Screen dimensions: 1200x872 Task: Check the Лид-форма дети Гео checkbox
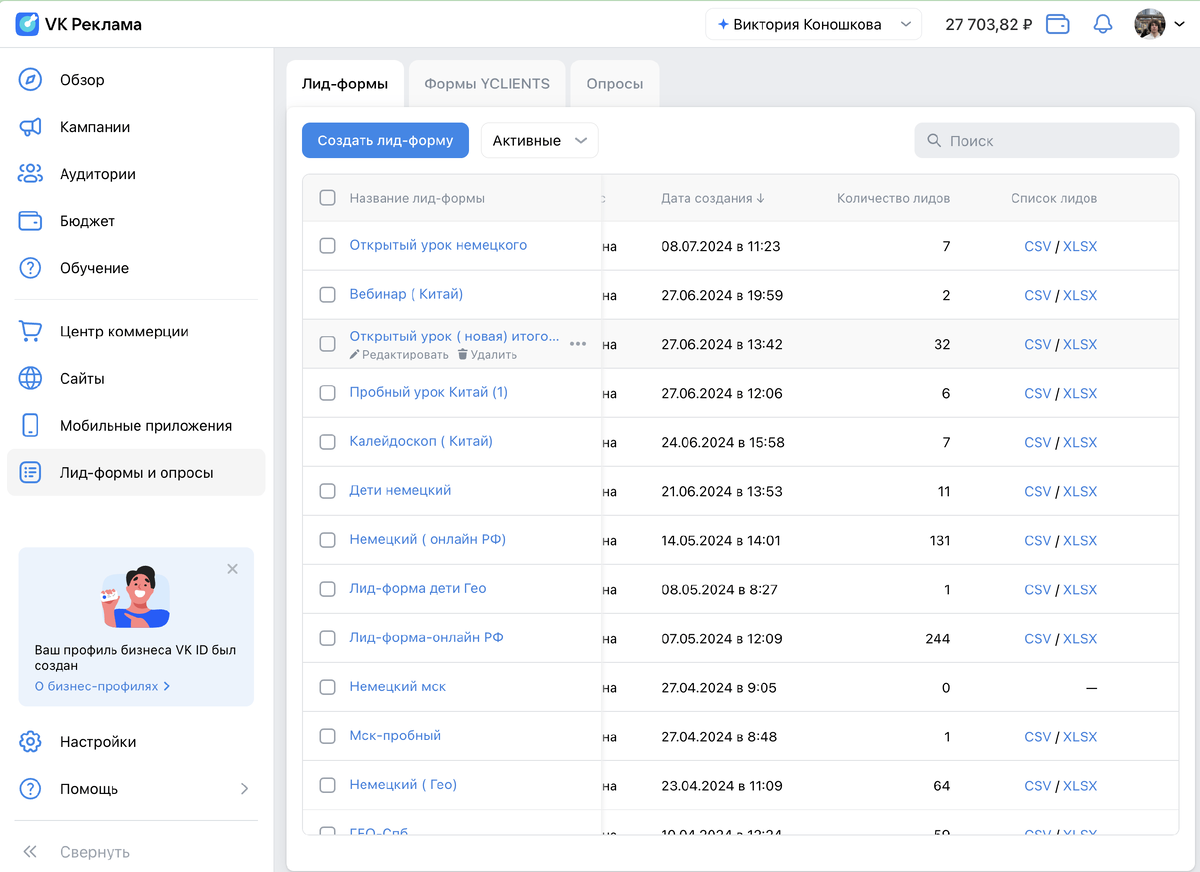click(327, 589)
